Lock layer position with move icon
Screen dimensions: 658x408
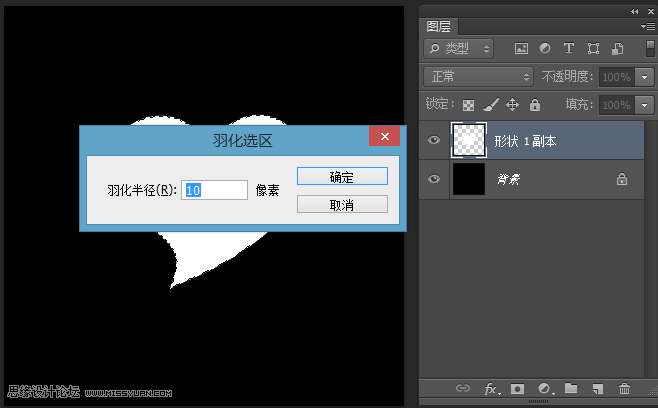[512, 105]
